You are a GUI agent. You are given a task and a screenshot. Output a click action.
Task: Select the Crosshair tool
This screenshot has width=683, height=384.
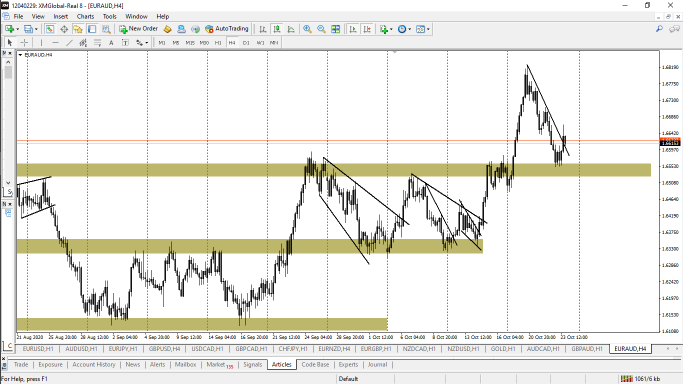[x=24, y=42]
